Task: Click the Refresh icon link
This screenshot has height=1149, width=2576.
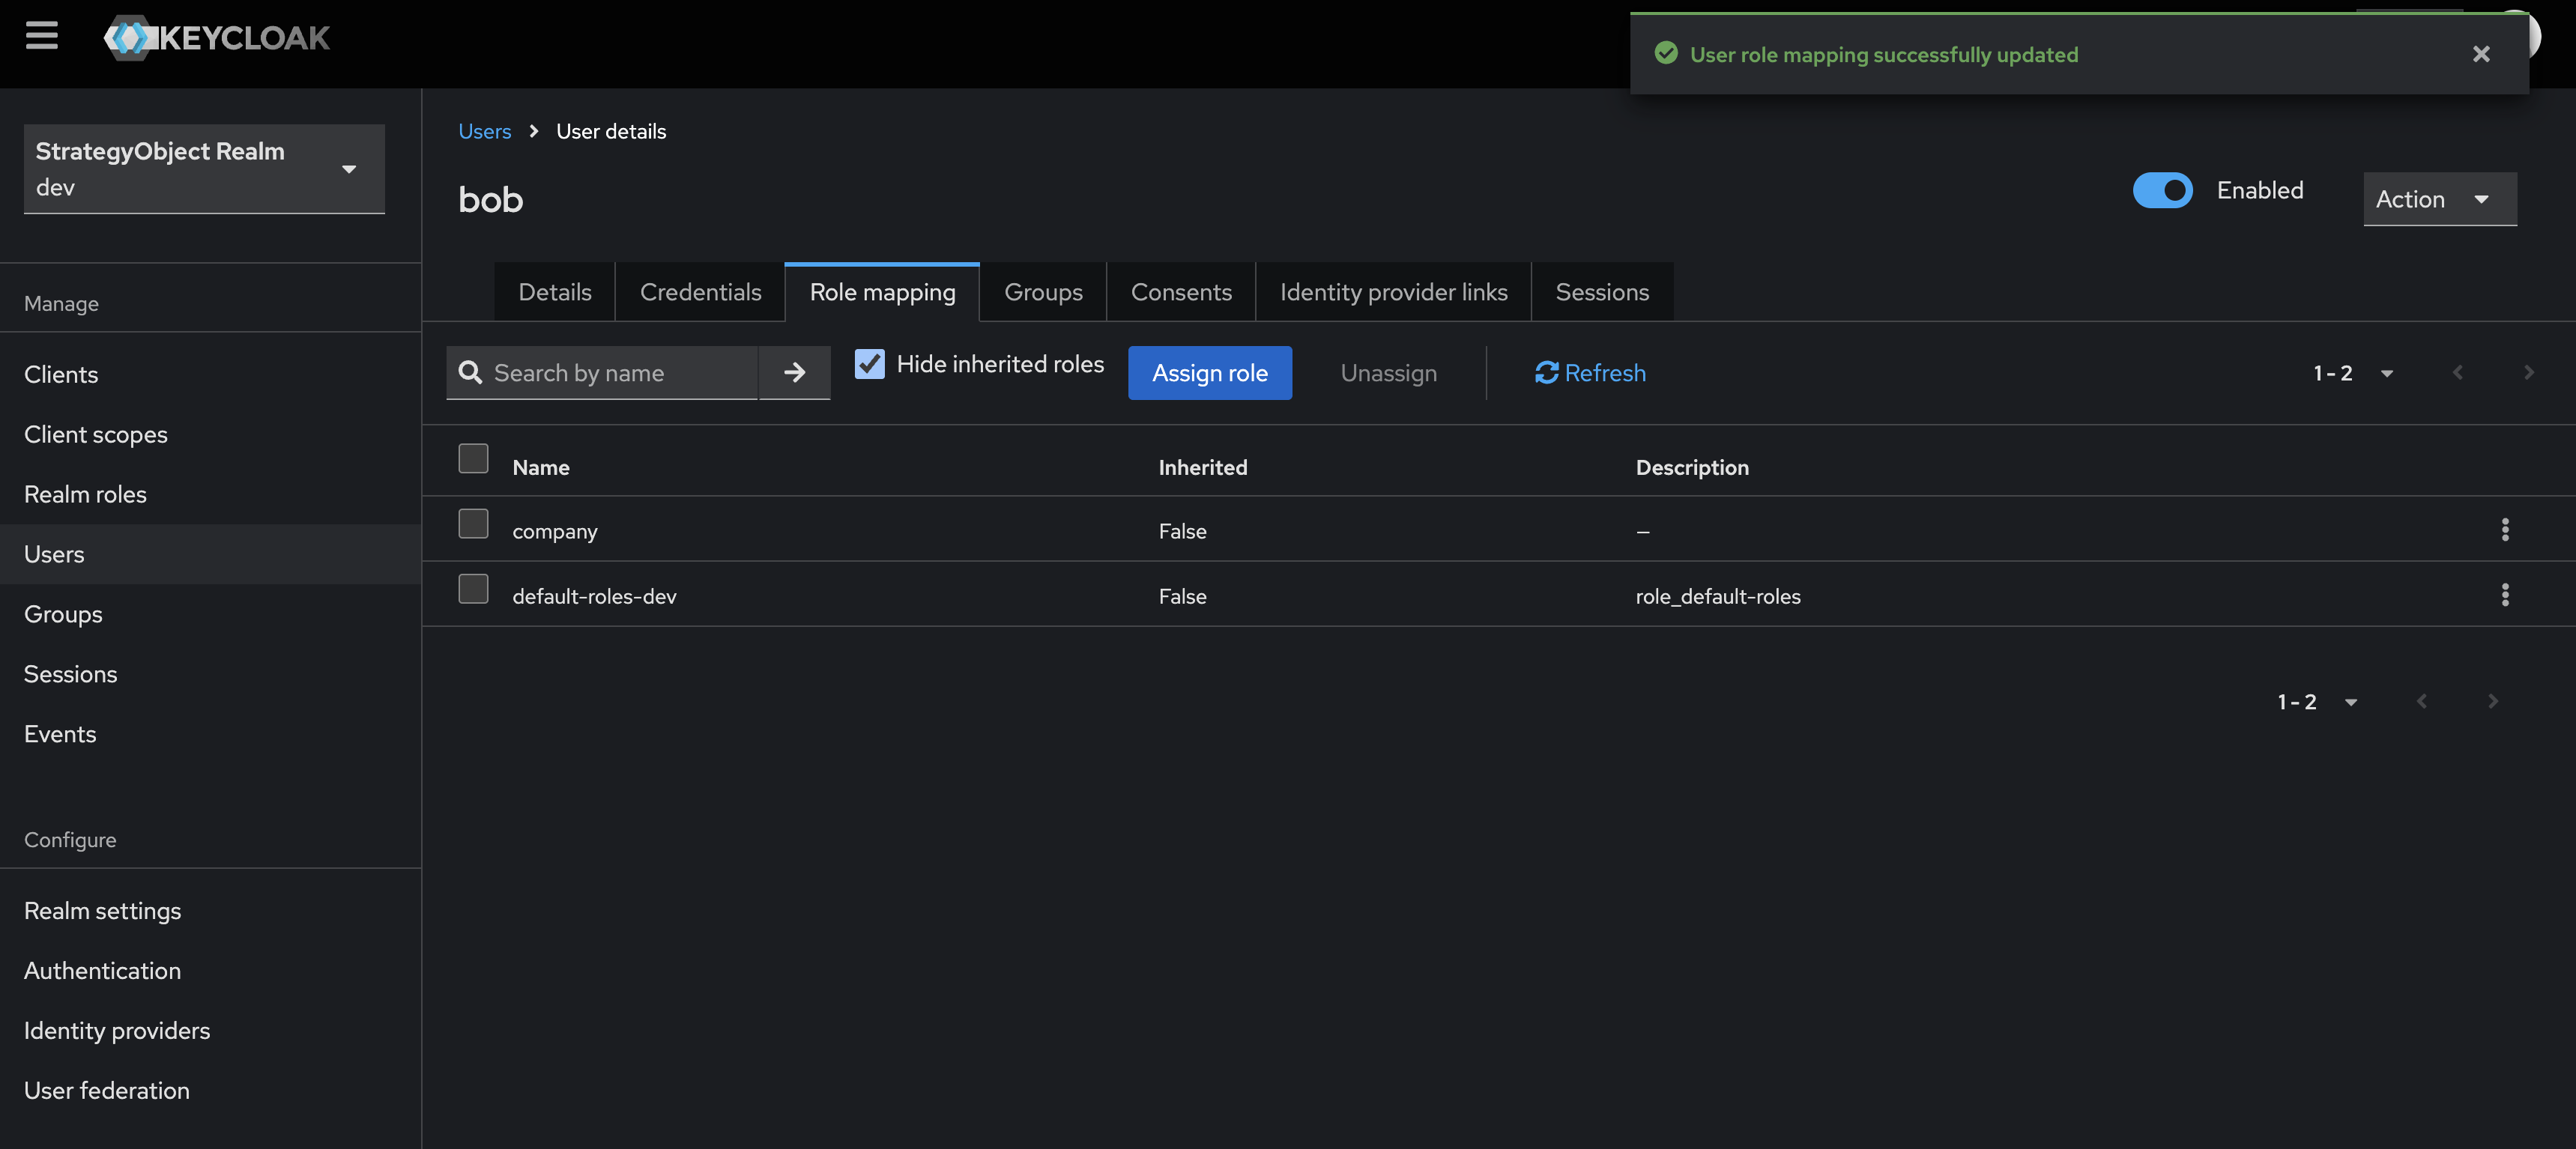Action: (x=1590, y=373)
